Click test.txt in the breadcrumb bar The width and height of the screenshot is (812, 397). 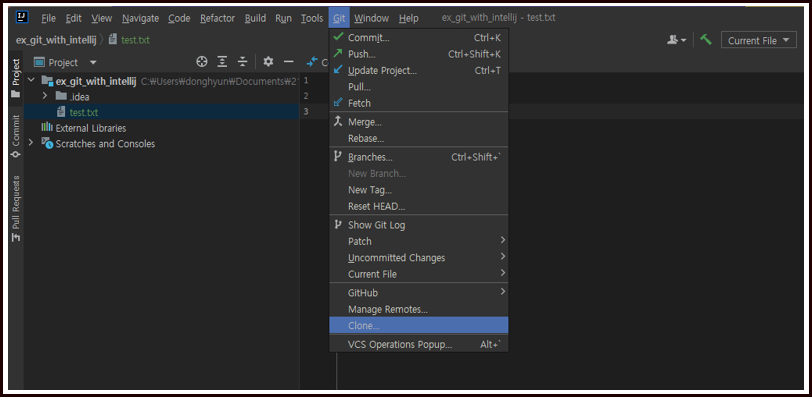point(135,40)
